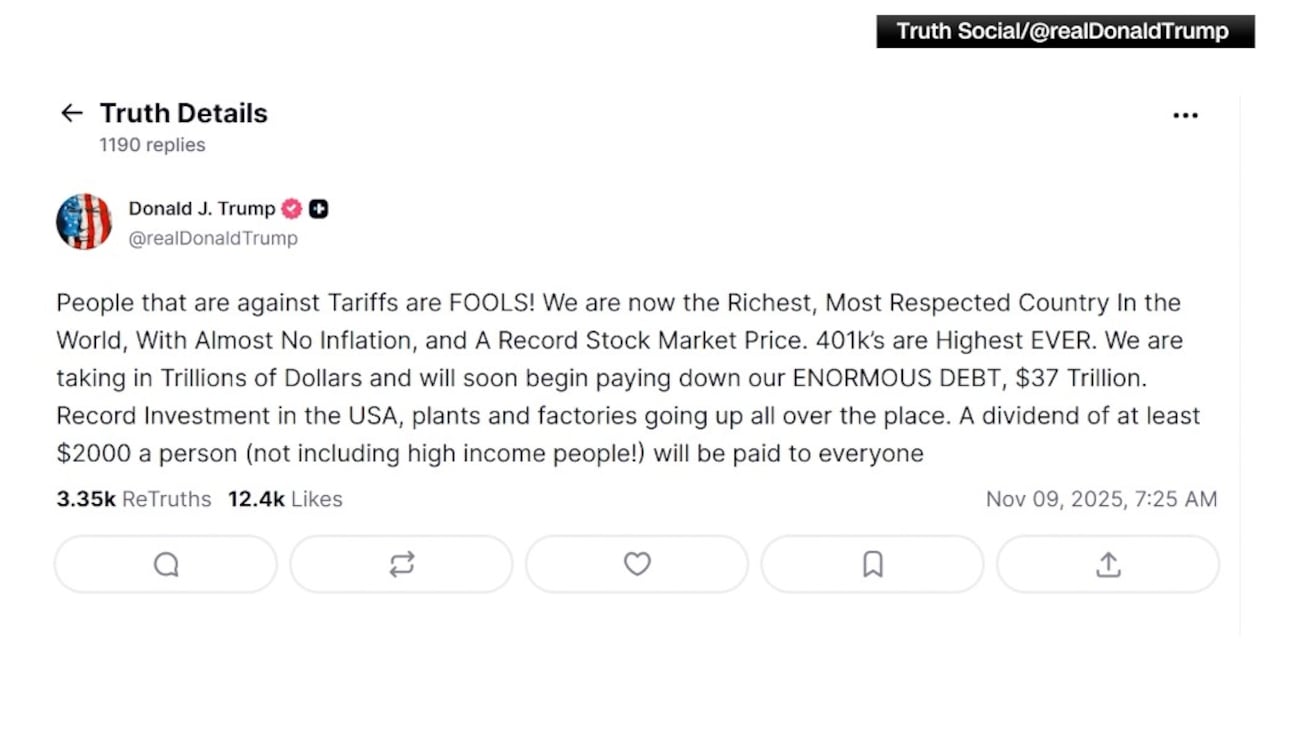Viewport: 1300px width, 729px height.
Task: Click the back arrow beside Truth Details
Action: pyautogui.click(x=71, y=113)
